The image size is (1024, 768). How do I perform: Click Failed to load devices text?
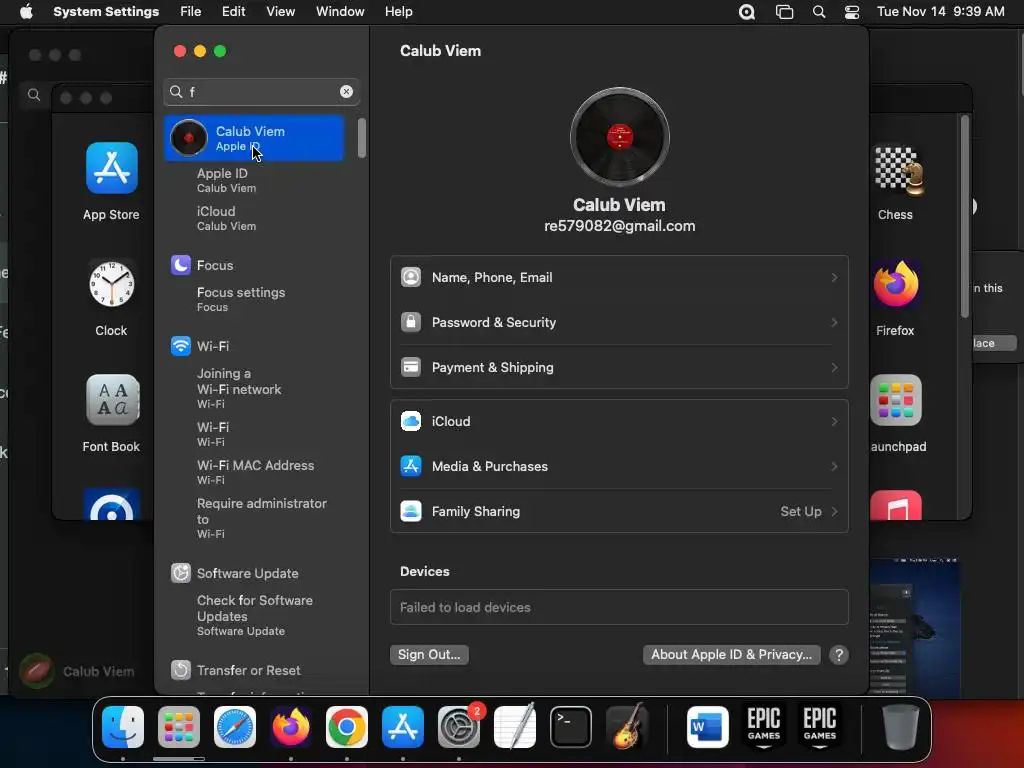(465, 607)
